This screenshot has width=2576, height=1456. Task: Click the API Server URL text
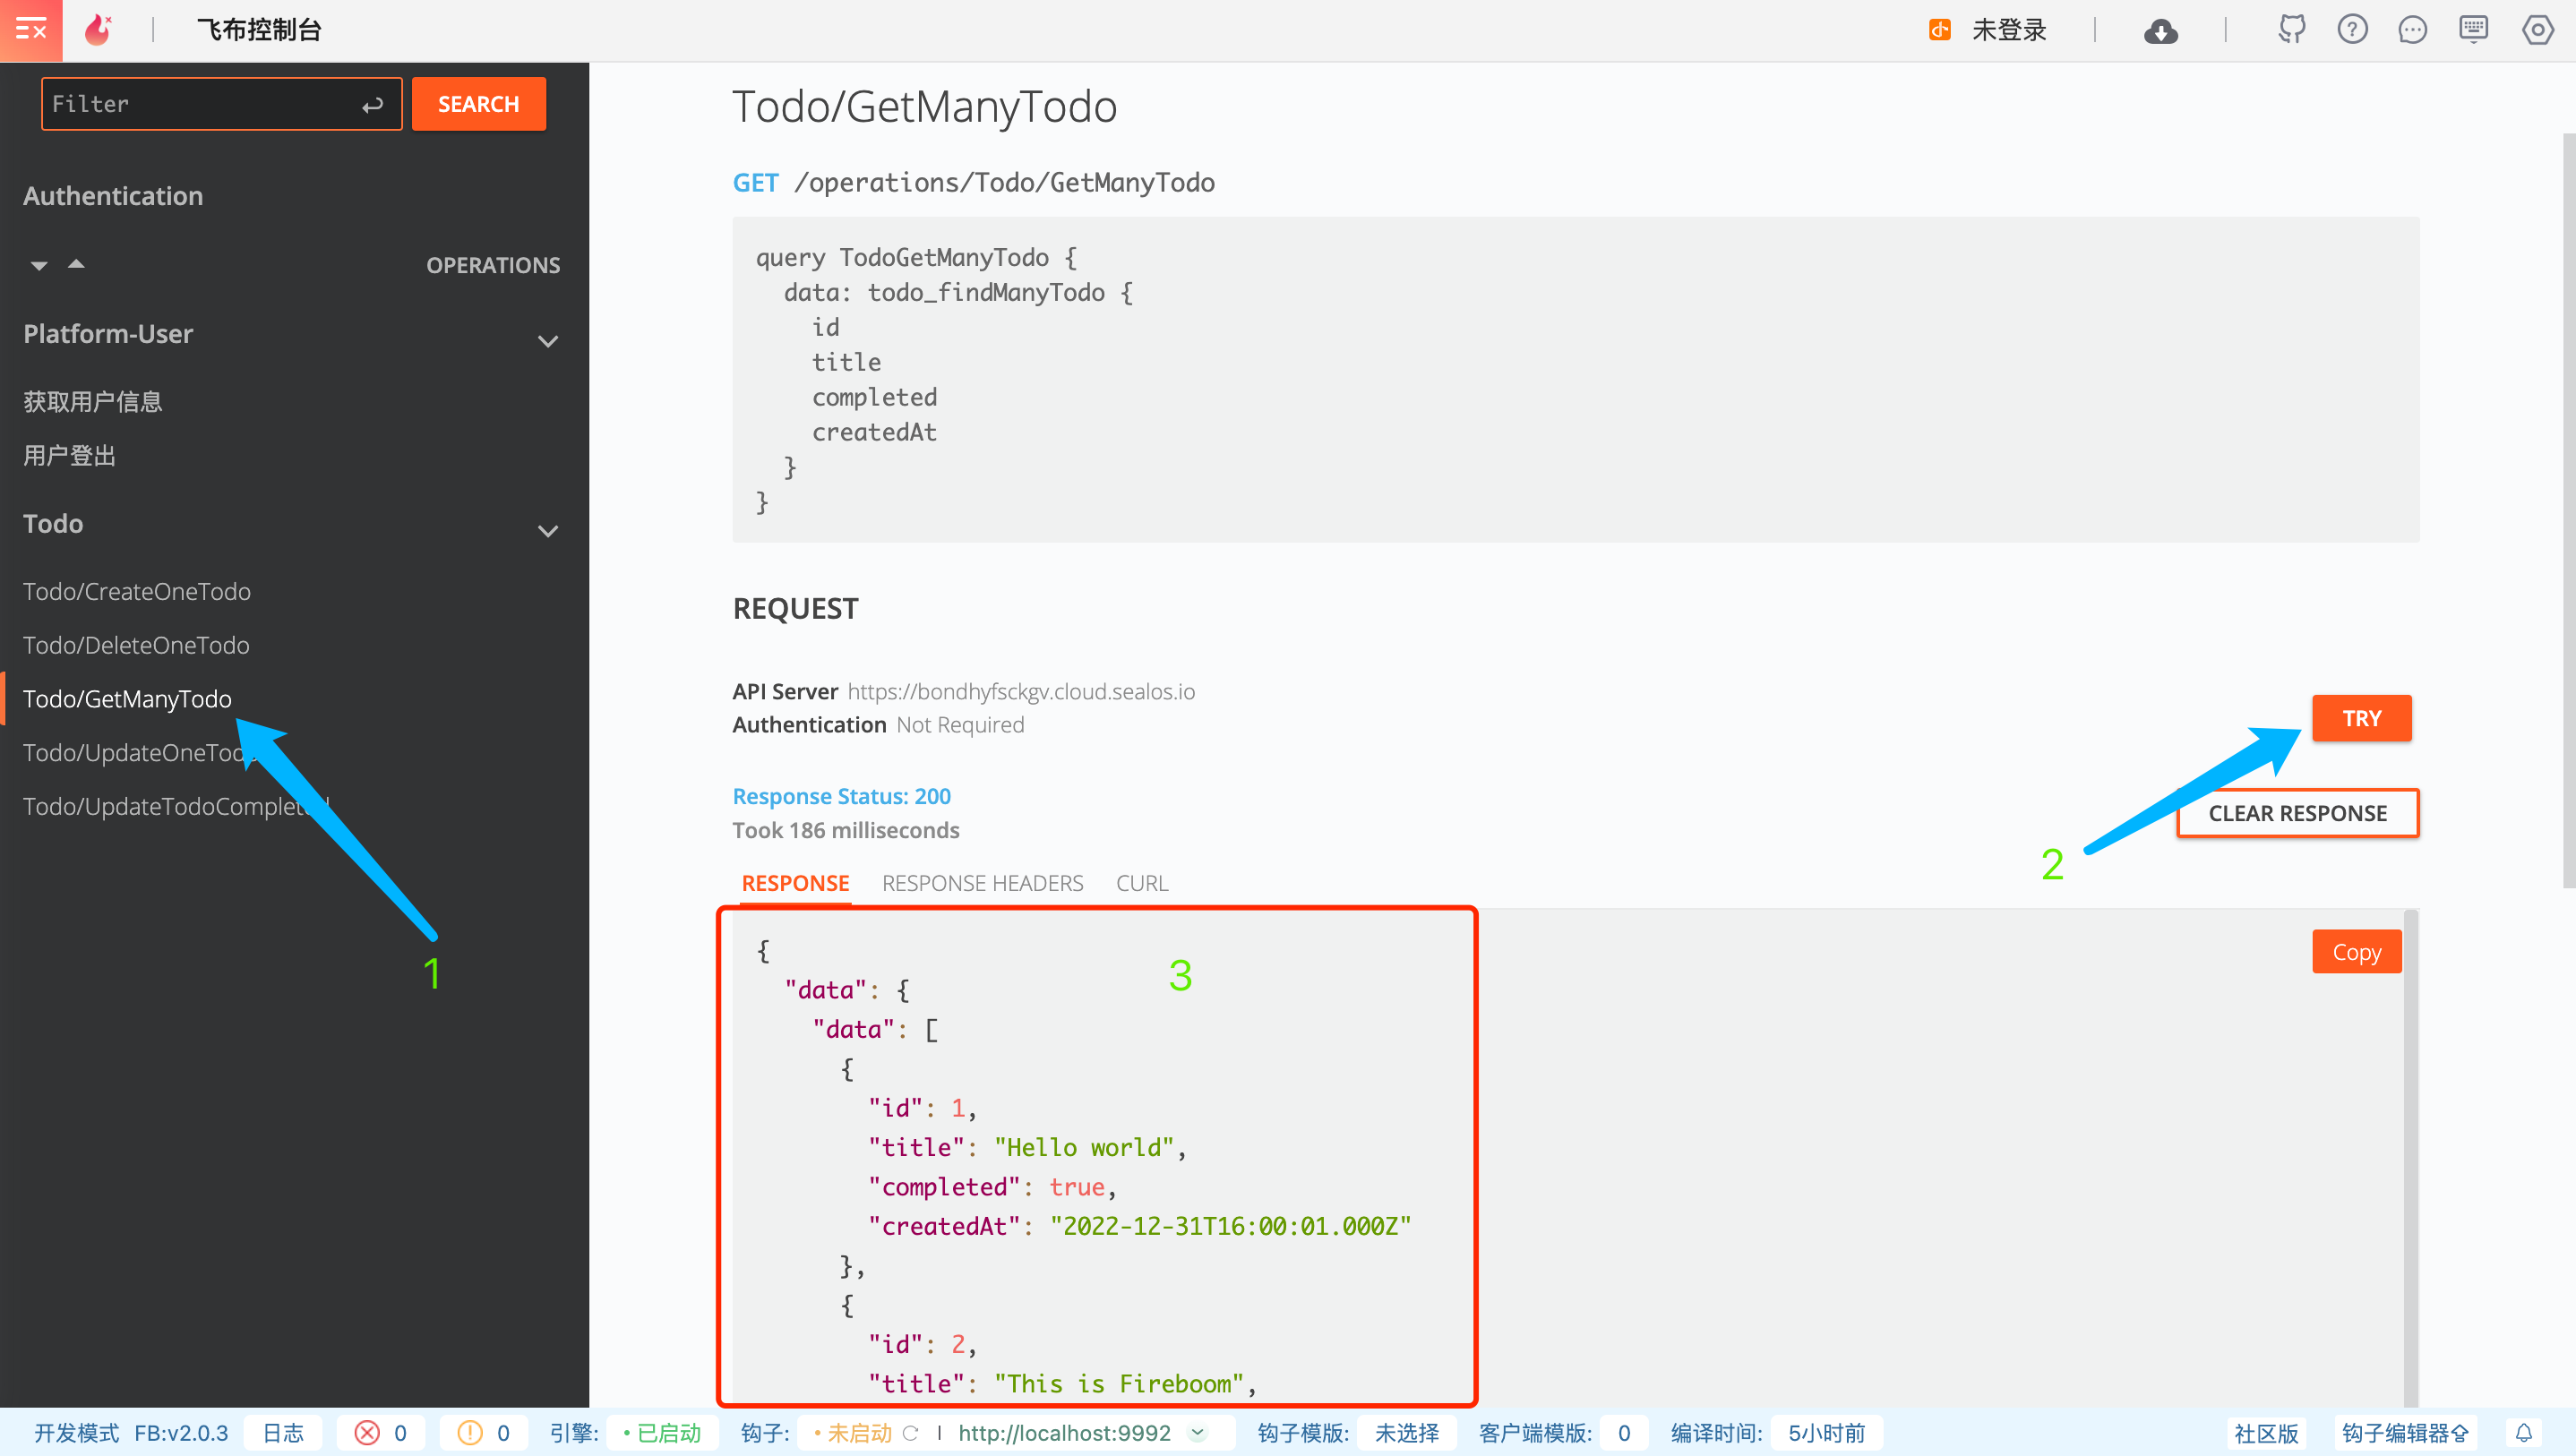pos(1021,692)
